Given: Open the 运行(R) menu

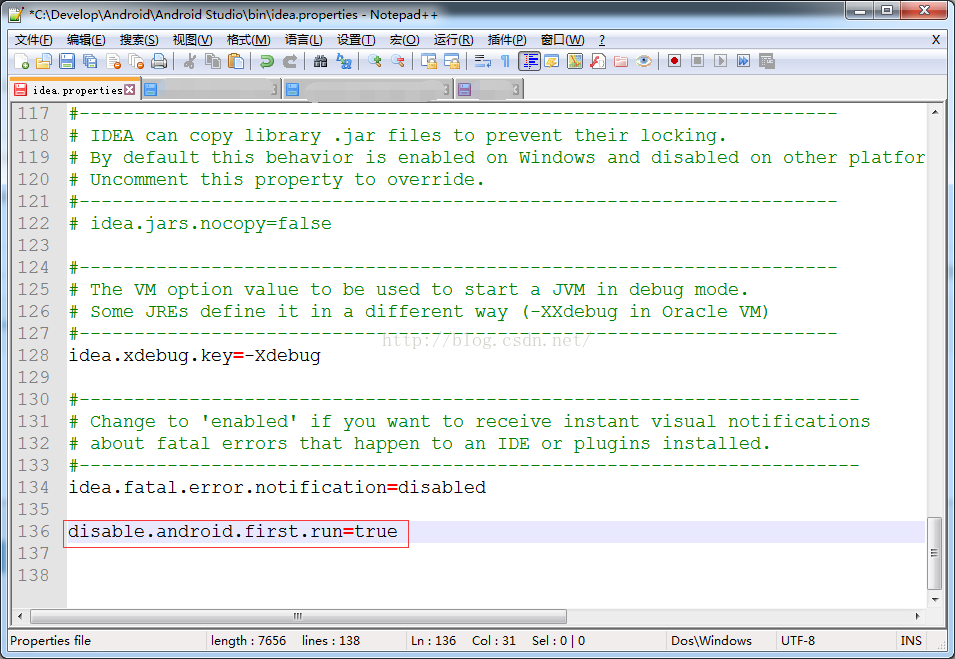Looking at the screenshot, I should (x=453, y=40).
